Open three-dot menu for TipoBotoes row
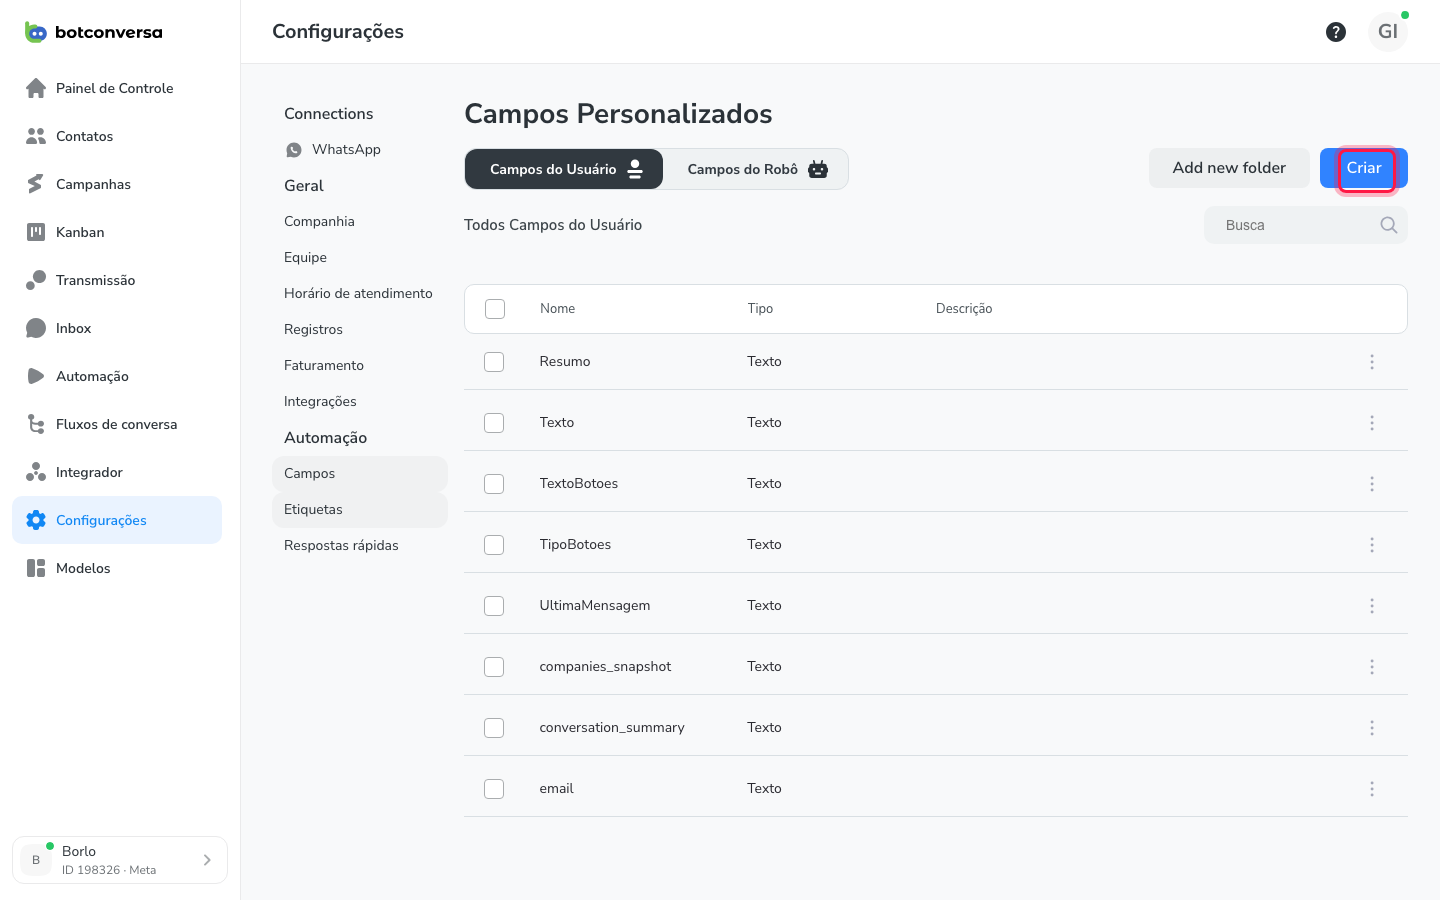 click(x=1372, y=545)
